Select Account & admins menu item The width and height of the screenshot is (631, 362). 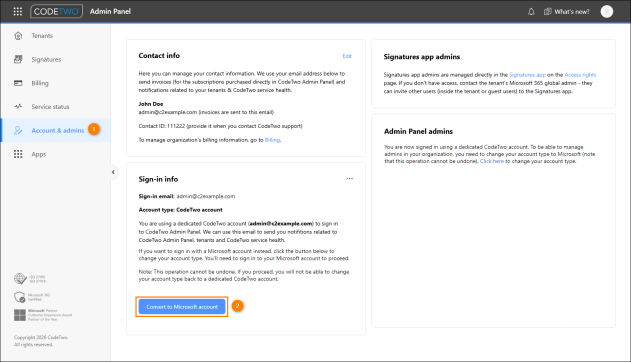click(56, 130)
